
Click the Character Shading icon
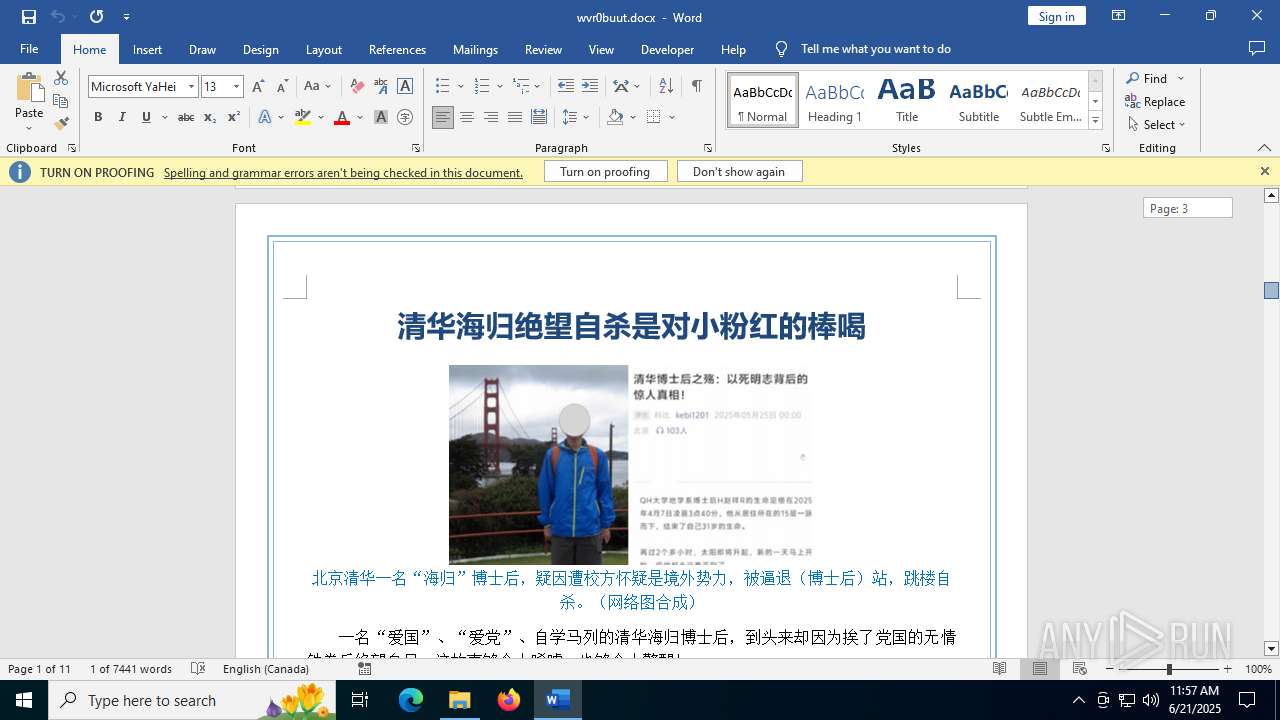tap(381, 117)
